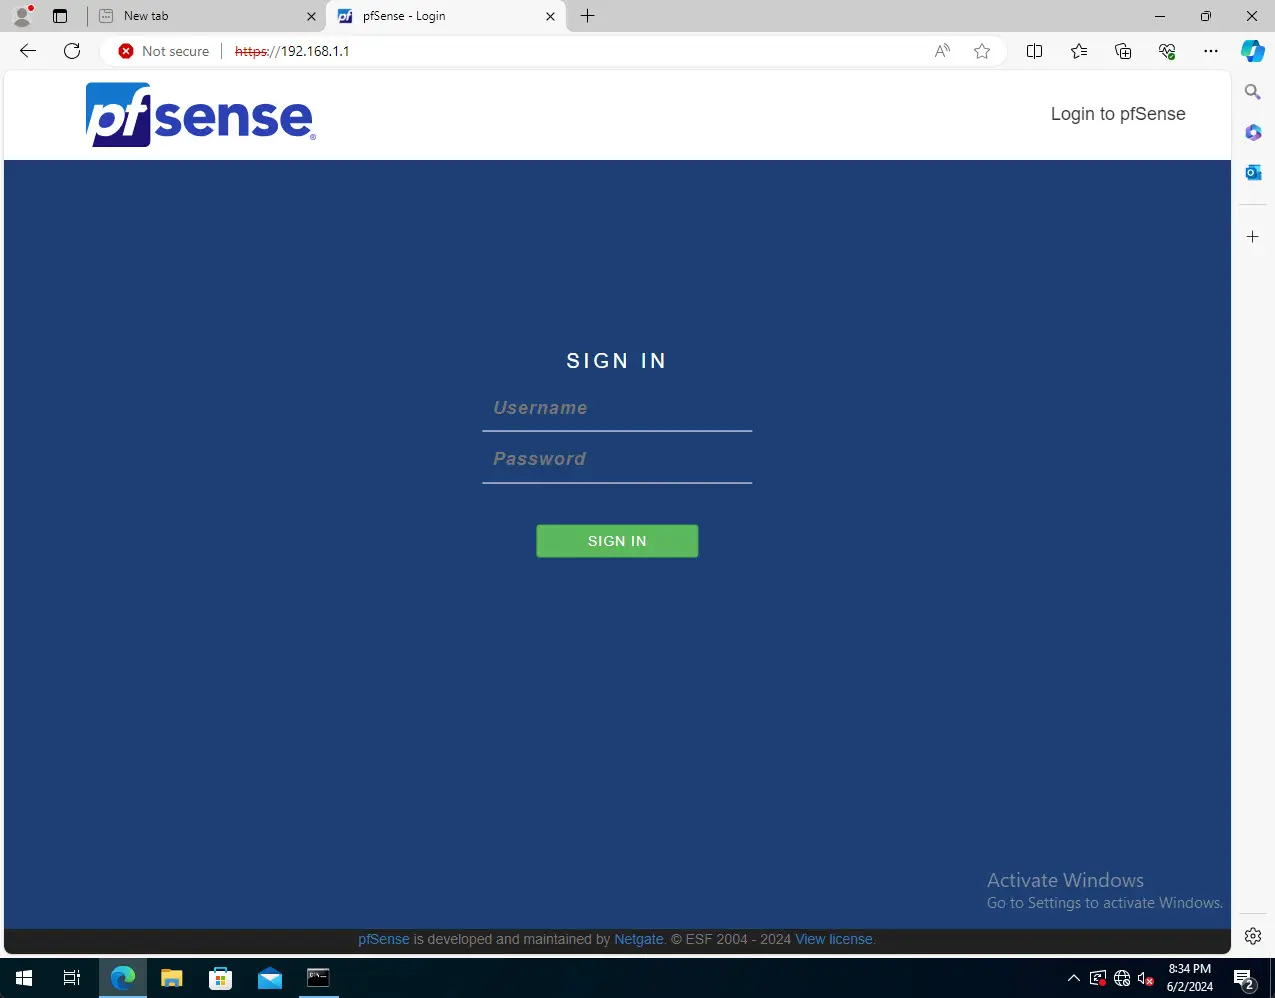Image resolution: width=1275 pixels, height=998 pixels.
Task: Open Microsoft Store from taskbar
Action: pos(221,978)
